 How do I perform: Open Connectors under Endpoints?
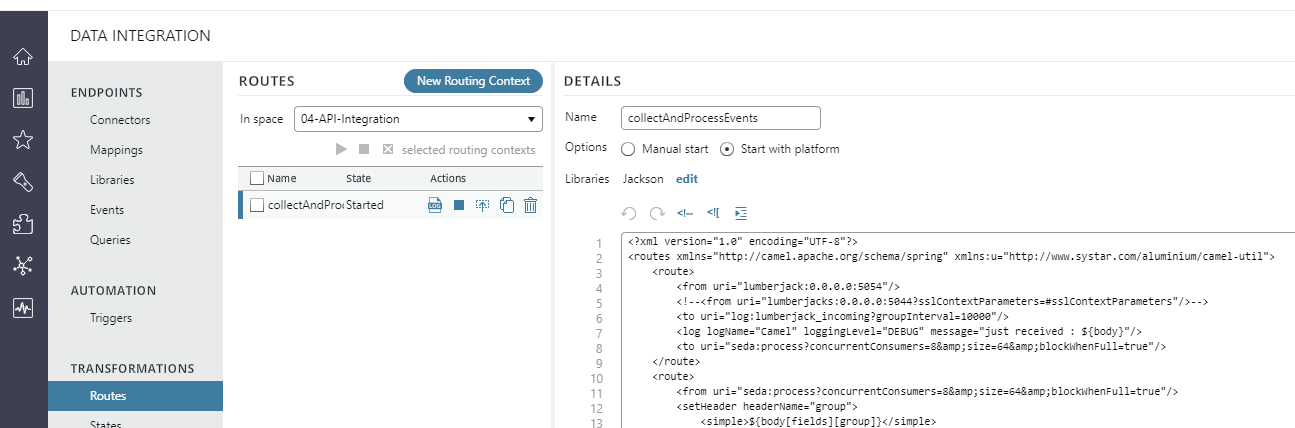(x=120, y=120)
